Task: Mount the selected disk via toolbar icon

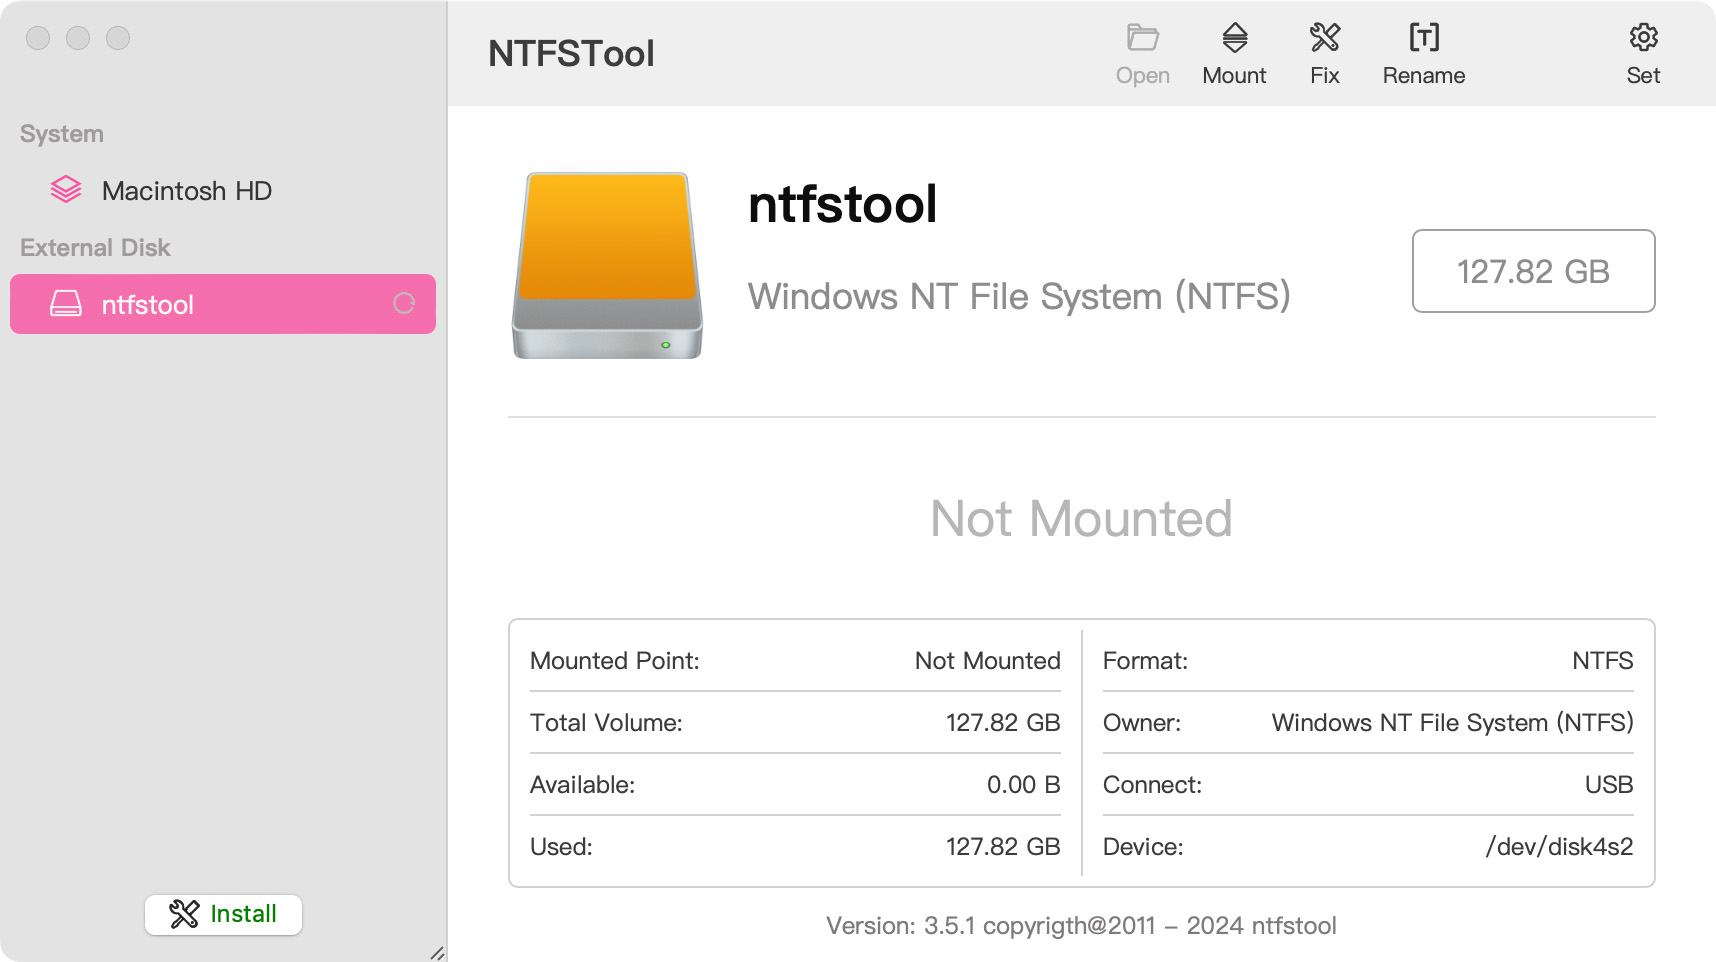Action: [x=1234, y=39]
